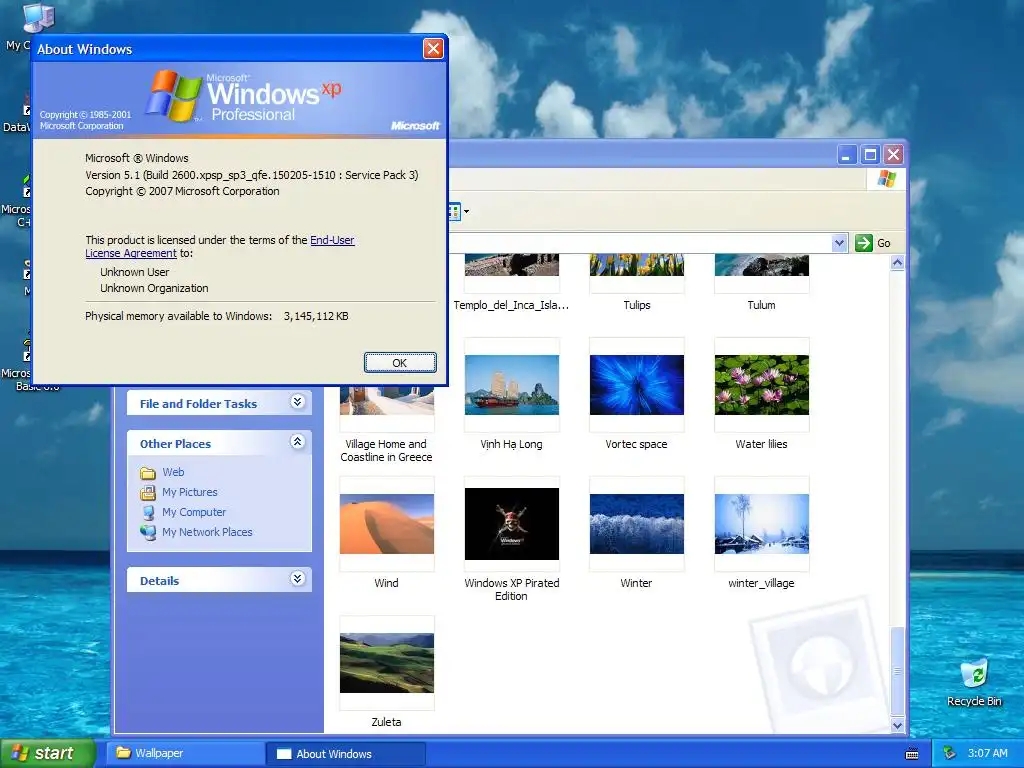Click the Go button in address bar

(872, 243)
